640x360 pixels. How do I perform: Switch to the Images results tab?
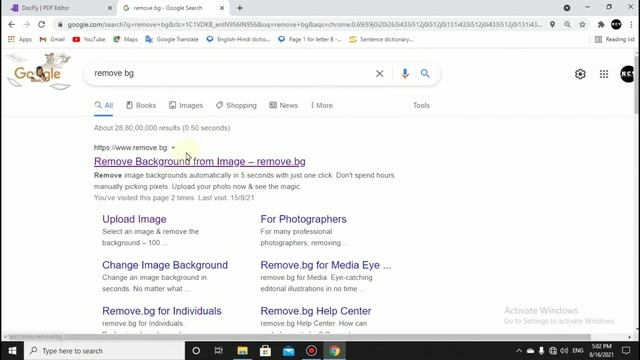click(x=186, y=105)
